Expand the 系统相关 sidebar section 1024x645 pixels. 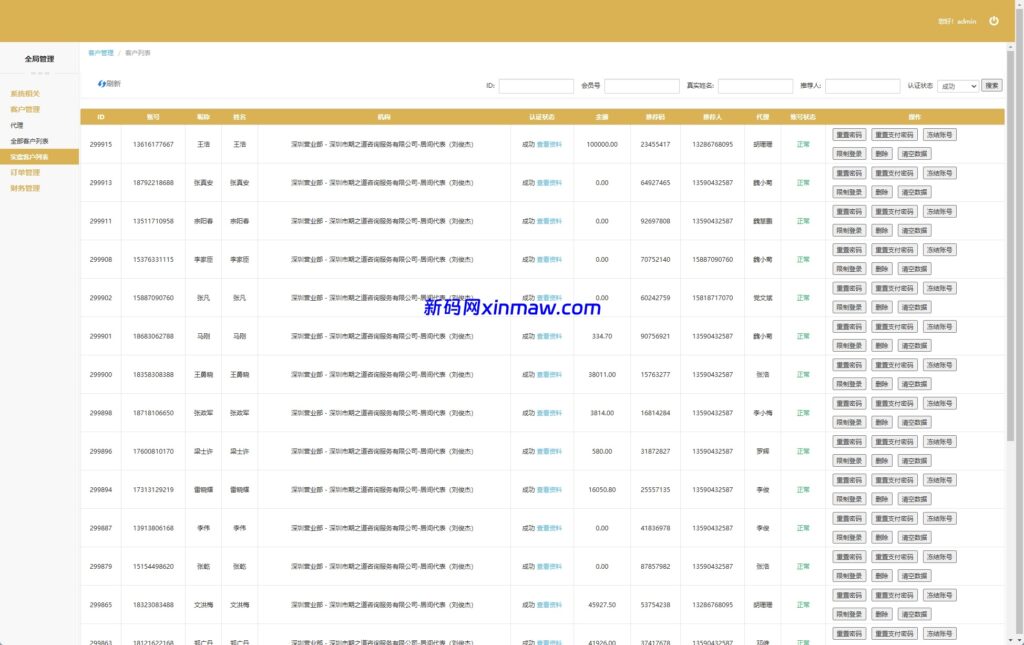click(x=25, y=94)
